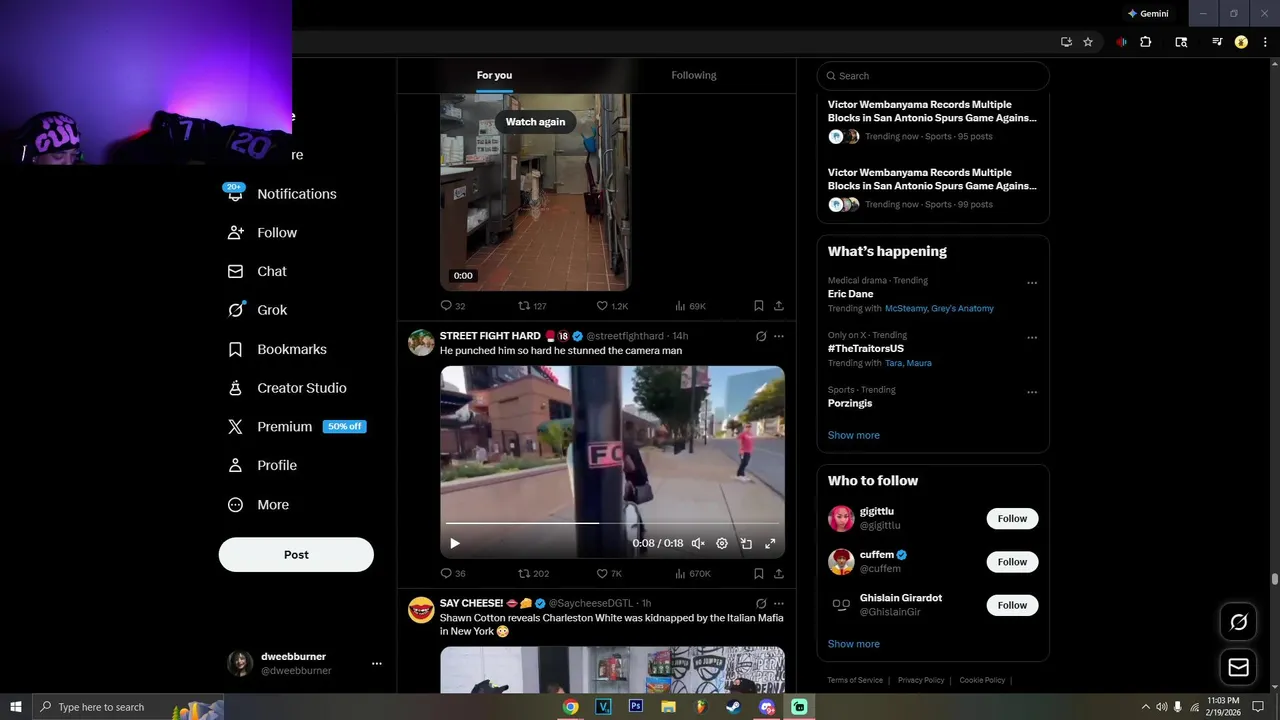
Task: Open the floating Grok button
Action: pos(1238,622)
